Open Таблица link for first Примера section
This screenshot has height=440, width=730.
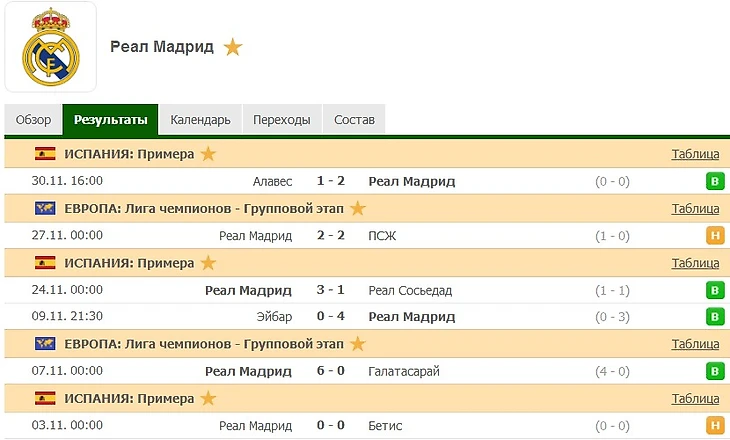[x=695, y=154]
